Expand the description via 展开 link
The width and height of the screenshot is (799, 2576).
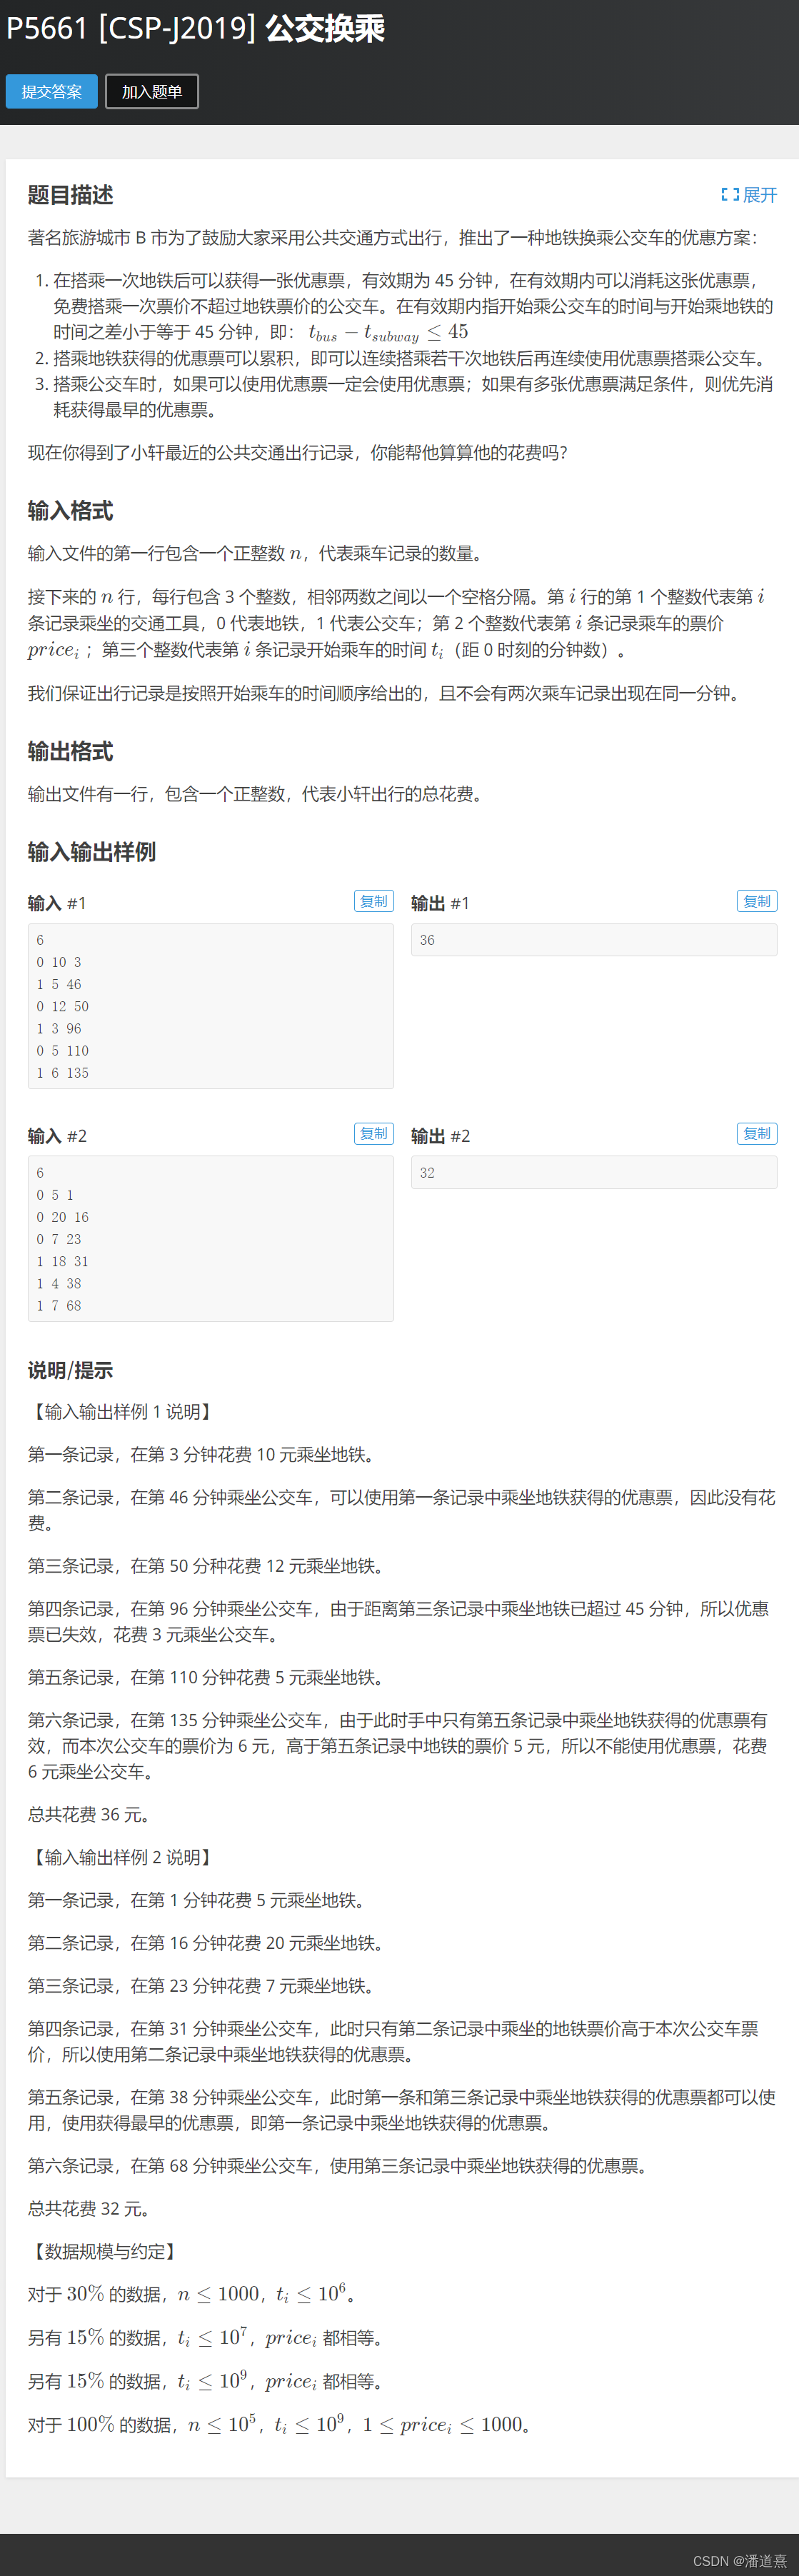pos(749,195)
